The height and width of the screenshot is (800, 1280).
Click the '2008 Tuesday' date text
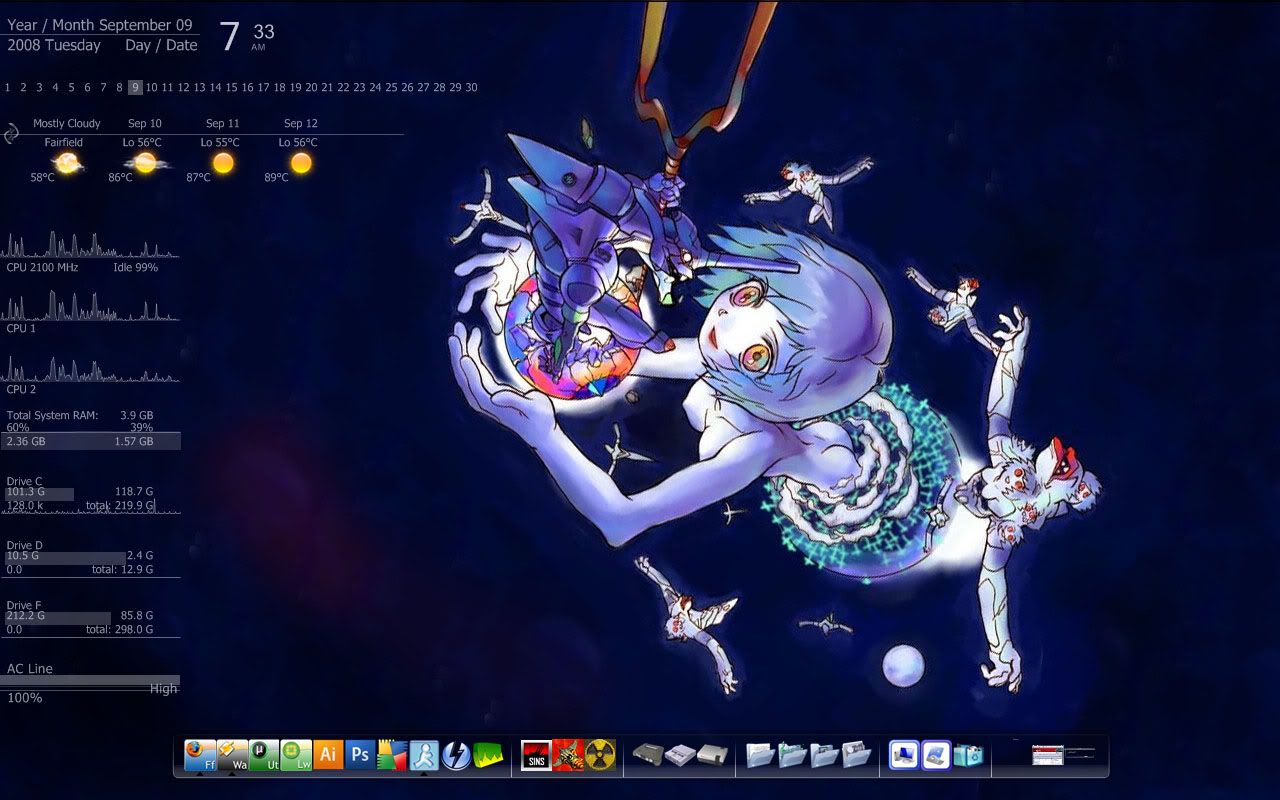[x=54, y=45]
